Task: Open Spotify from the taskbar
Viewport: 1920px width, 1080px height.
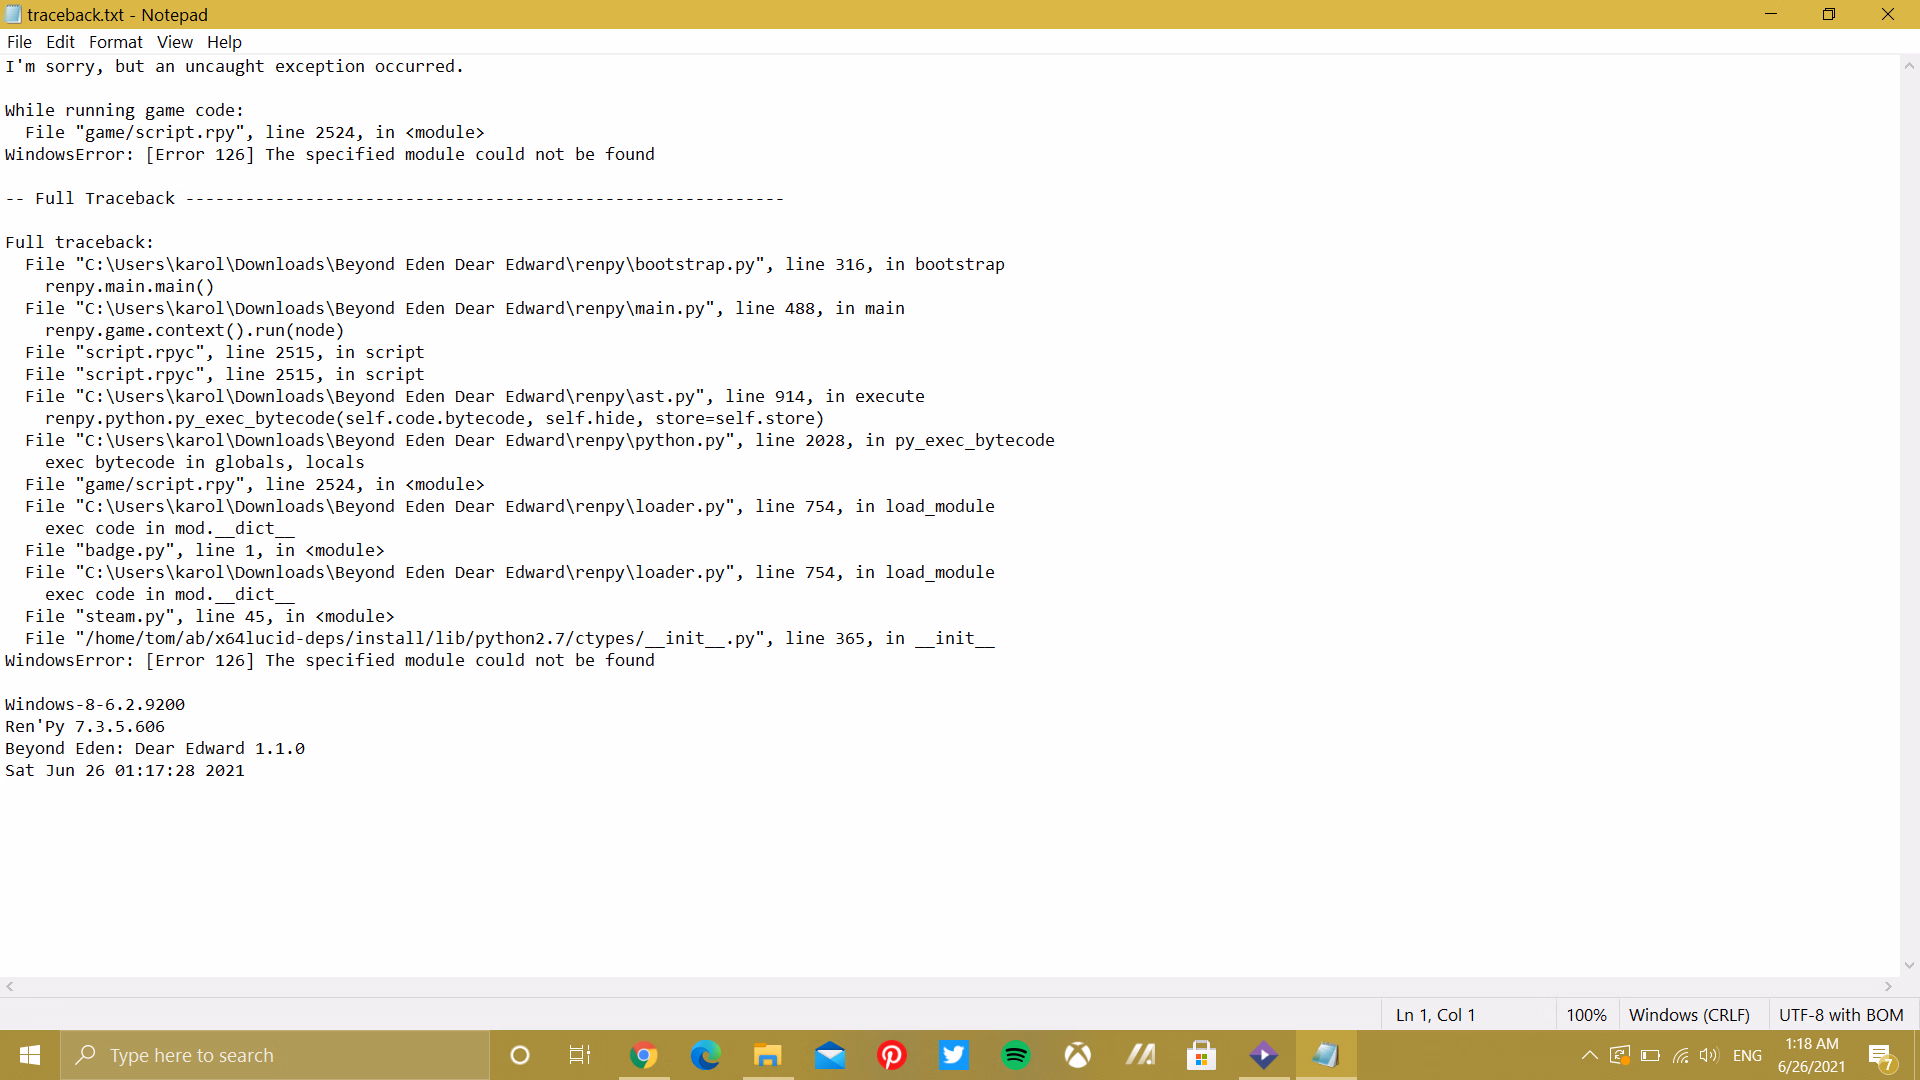Action: (x=1015, y=1055)
